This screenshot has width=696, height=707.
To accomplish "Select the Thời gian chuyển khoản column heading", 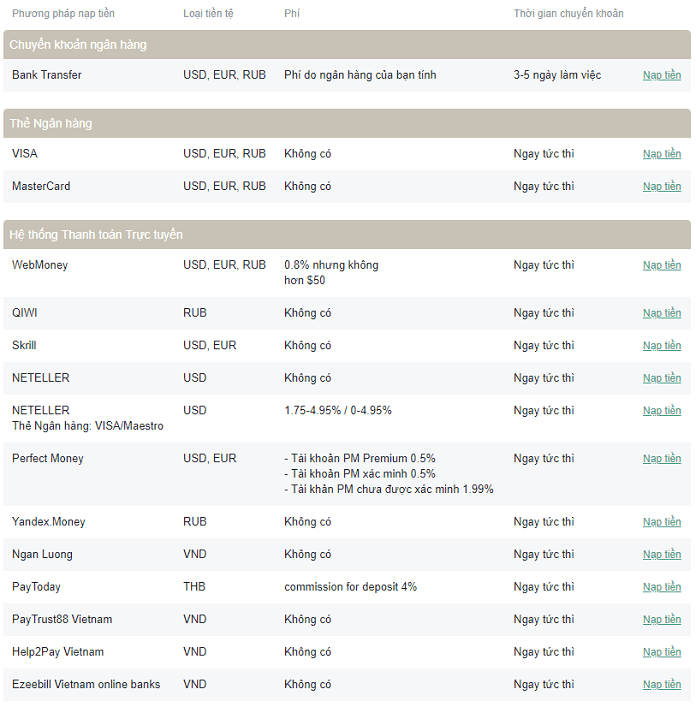I will (x=568, y=14).
